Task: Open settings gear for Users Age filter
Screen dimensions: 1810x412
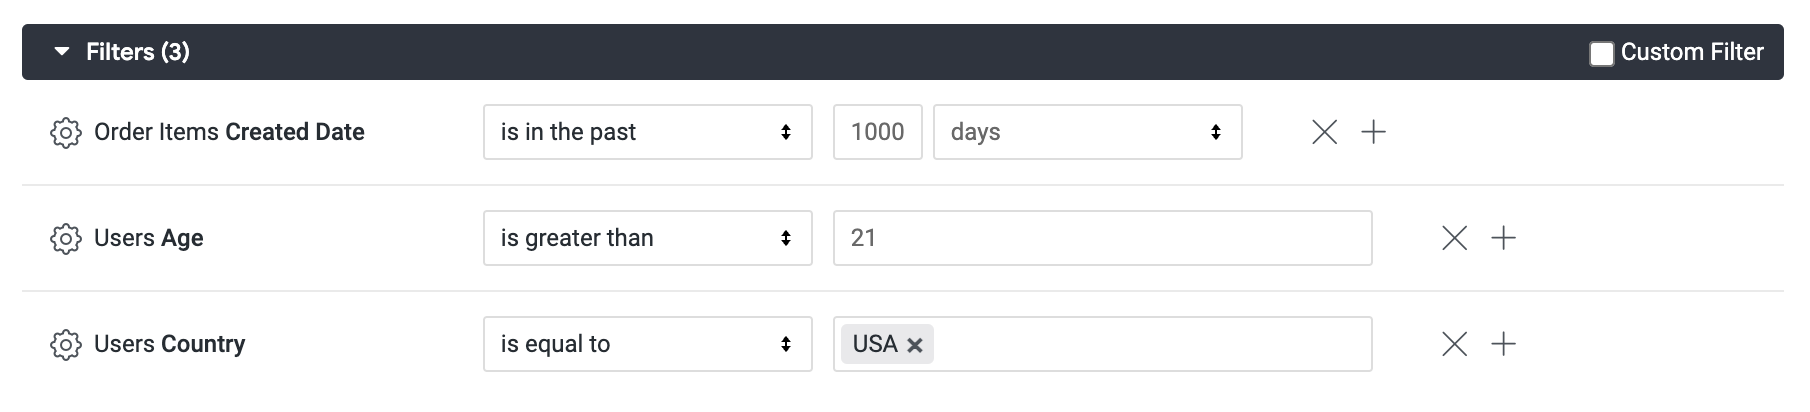Action: 65,238
